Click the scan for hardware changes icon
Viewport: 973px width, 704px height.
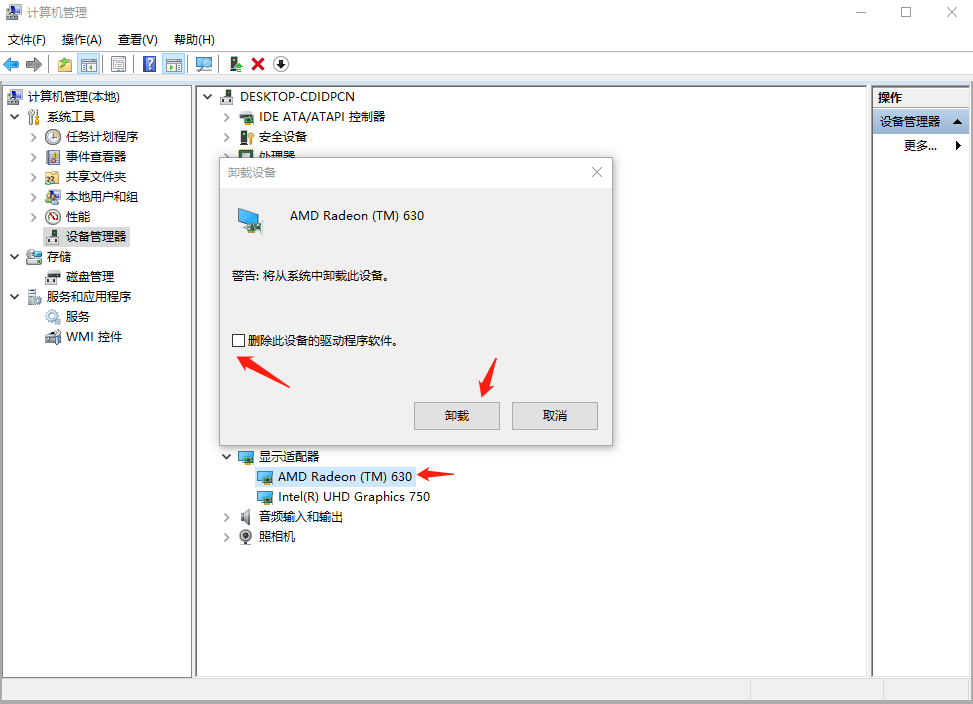coord(204,64)
